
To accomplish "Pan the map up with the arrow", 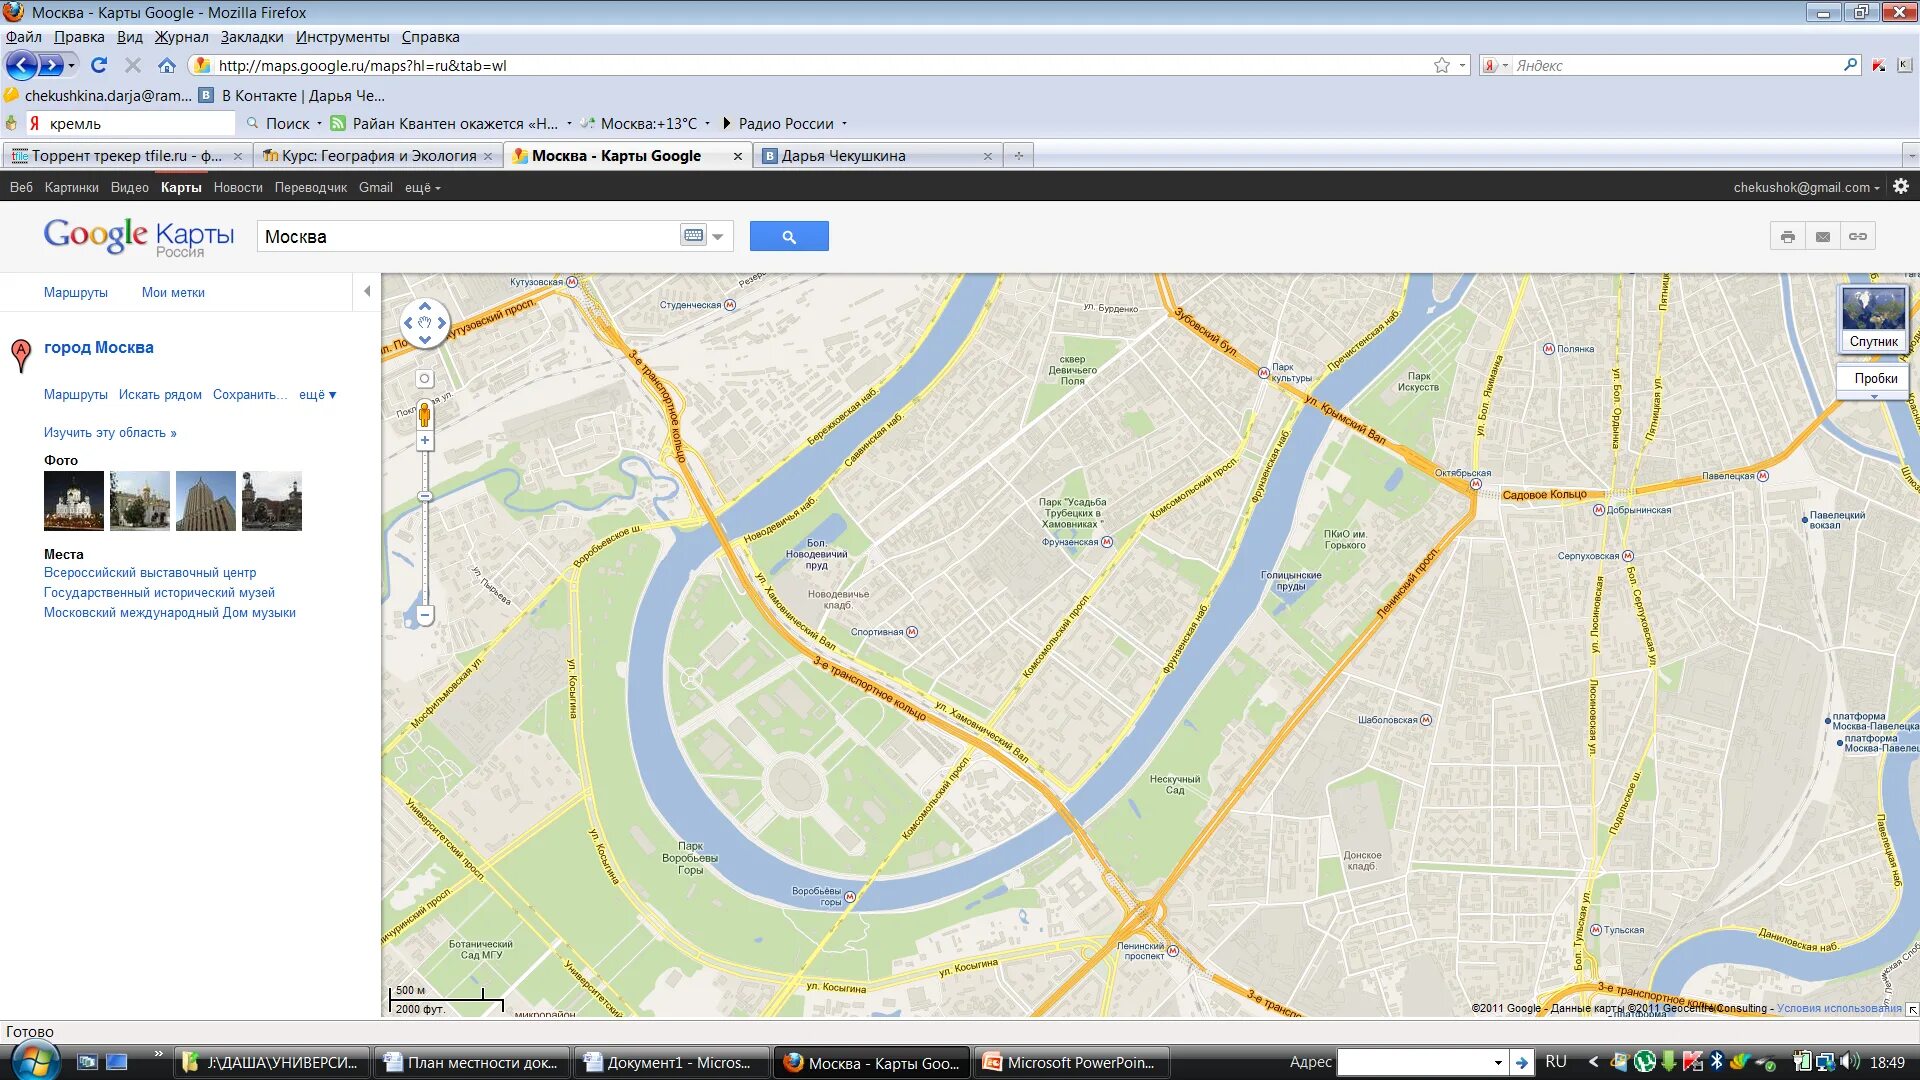I will (425, 307).
